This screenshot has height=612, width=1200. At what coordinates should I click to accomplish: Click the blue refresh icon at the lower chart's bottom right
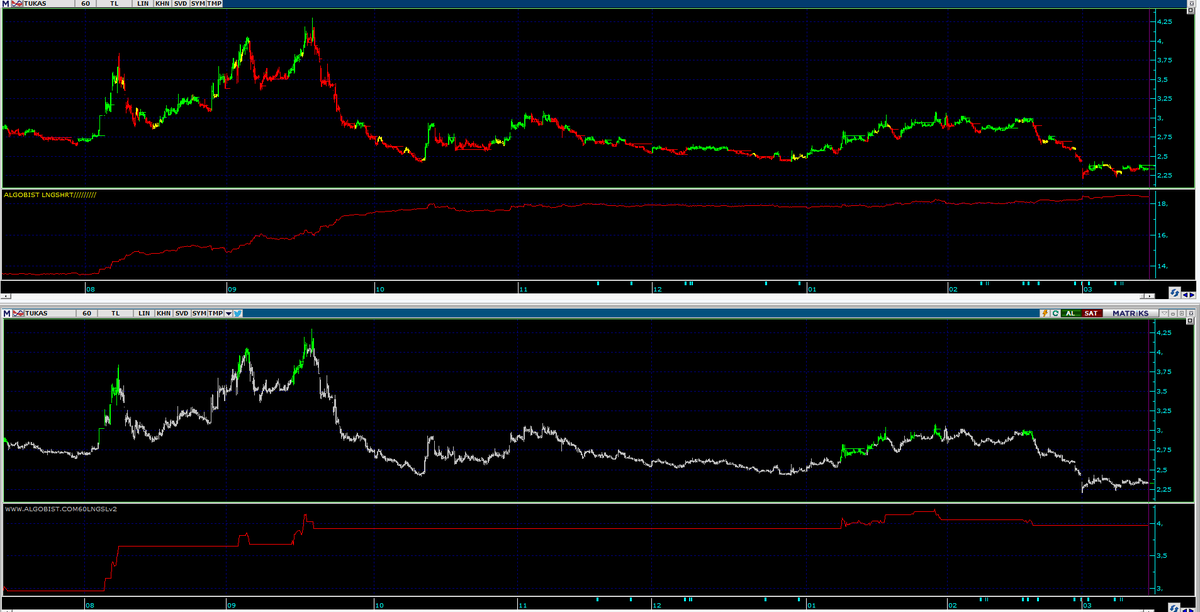point(1174,607)
